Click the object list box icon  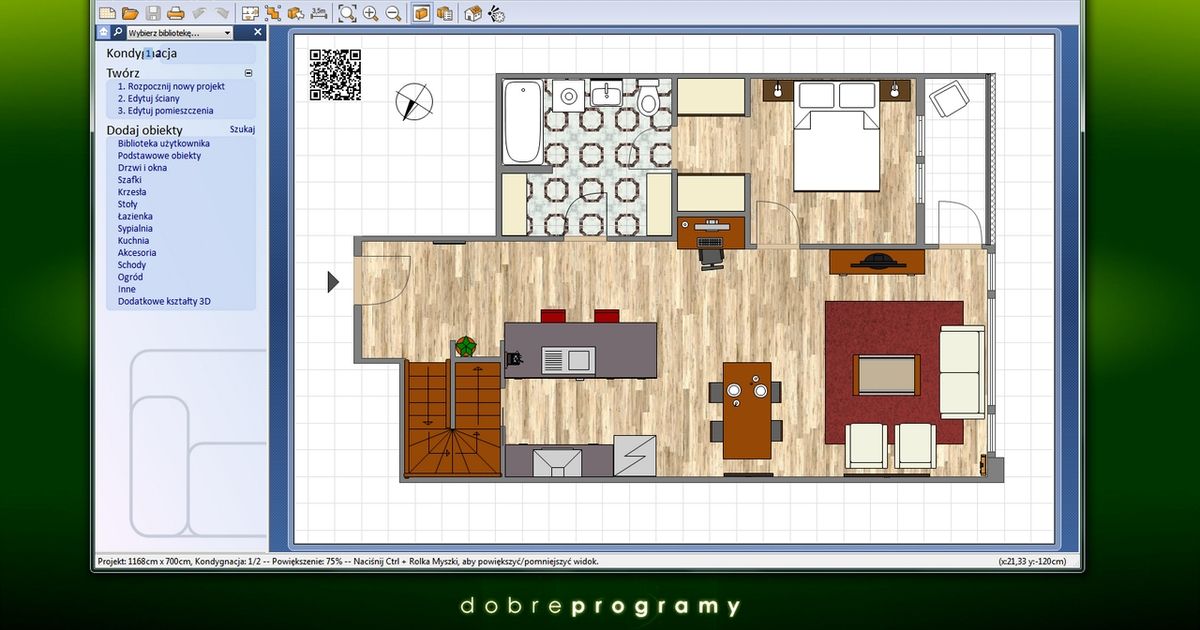444,13
